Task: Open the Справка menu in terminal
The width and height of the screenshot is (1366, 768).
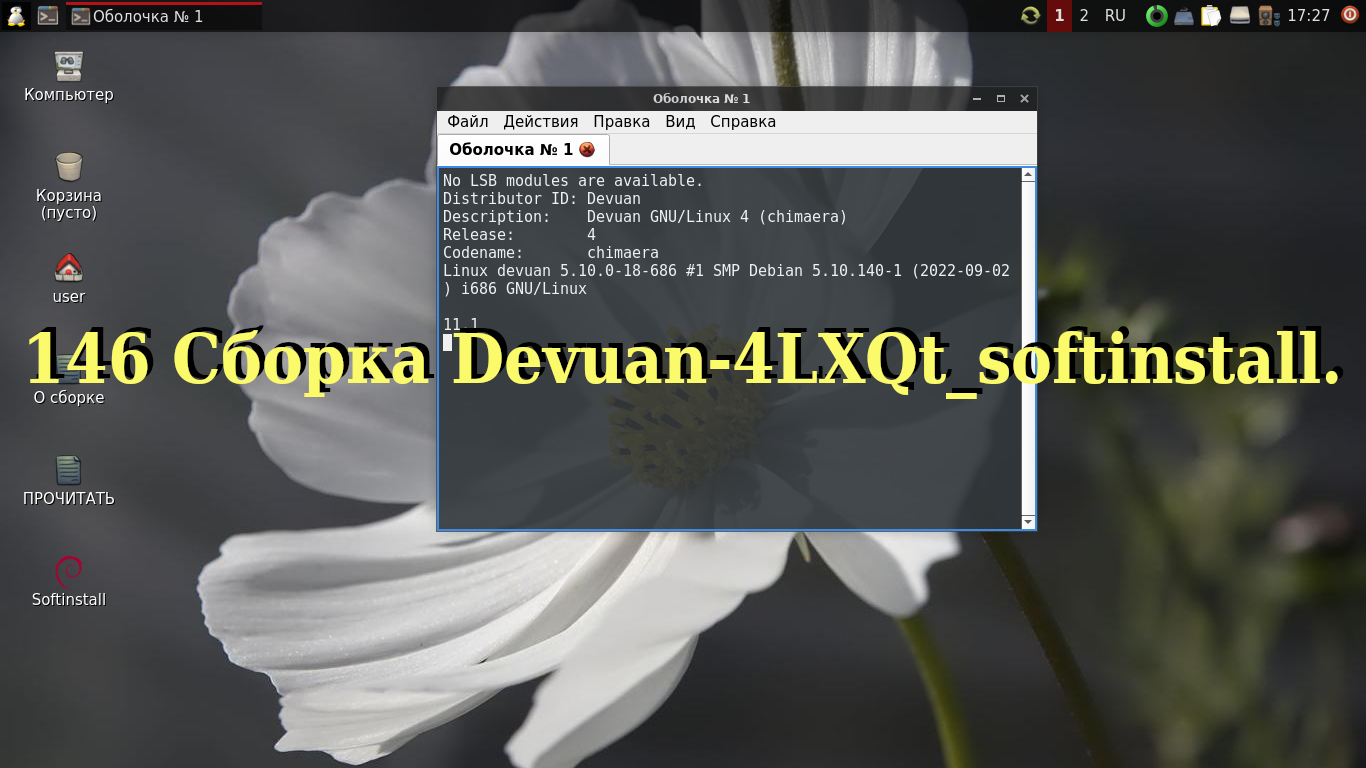Action: tap(743, 122)
